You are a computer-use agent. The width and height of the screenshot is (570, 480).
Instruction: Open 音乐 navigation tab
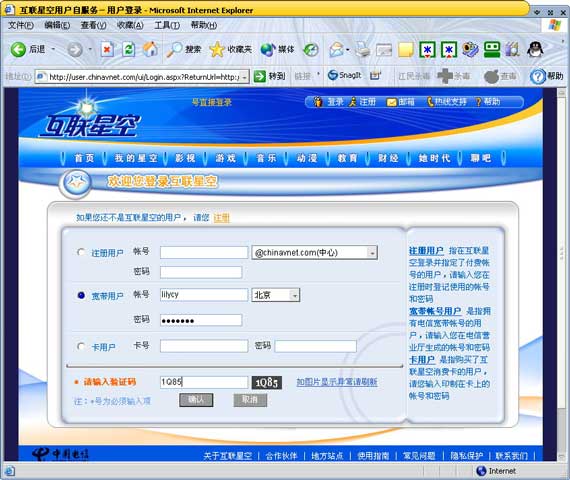coord(266,158)
